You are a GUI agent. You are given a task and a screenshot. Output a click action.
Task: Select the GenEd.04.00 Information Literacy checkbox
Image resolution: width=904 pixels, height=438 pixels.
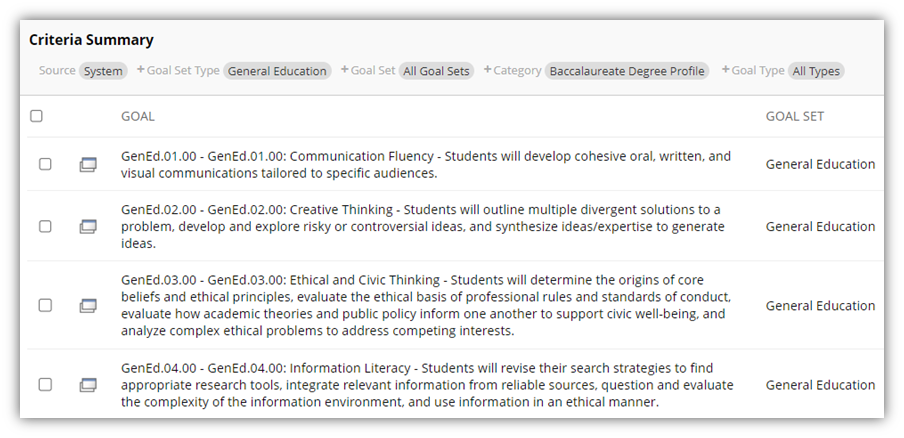[45, 384]
